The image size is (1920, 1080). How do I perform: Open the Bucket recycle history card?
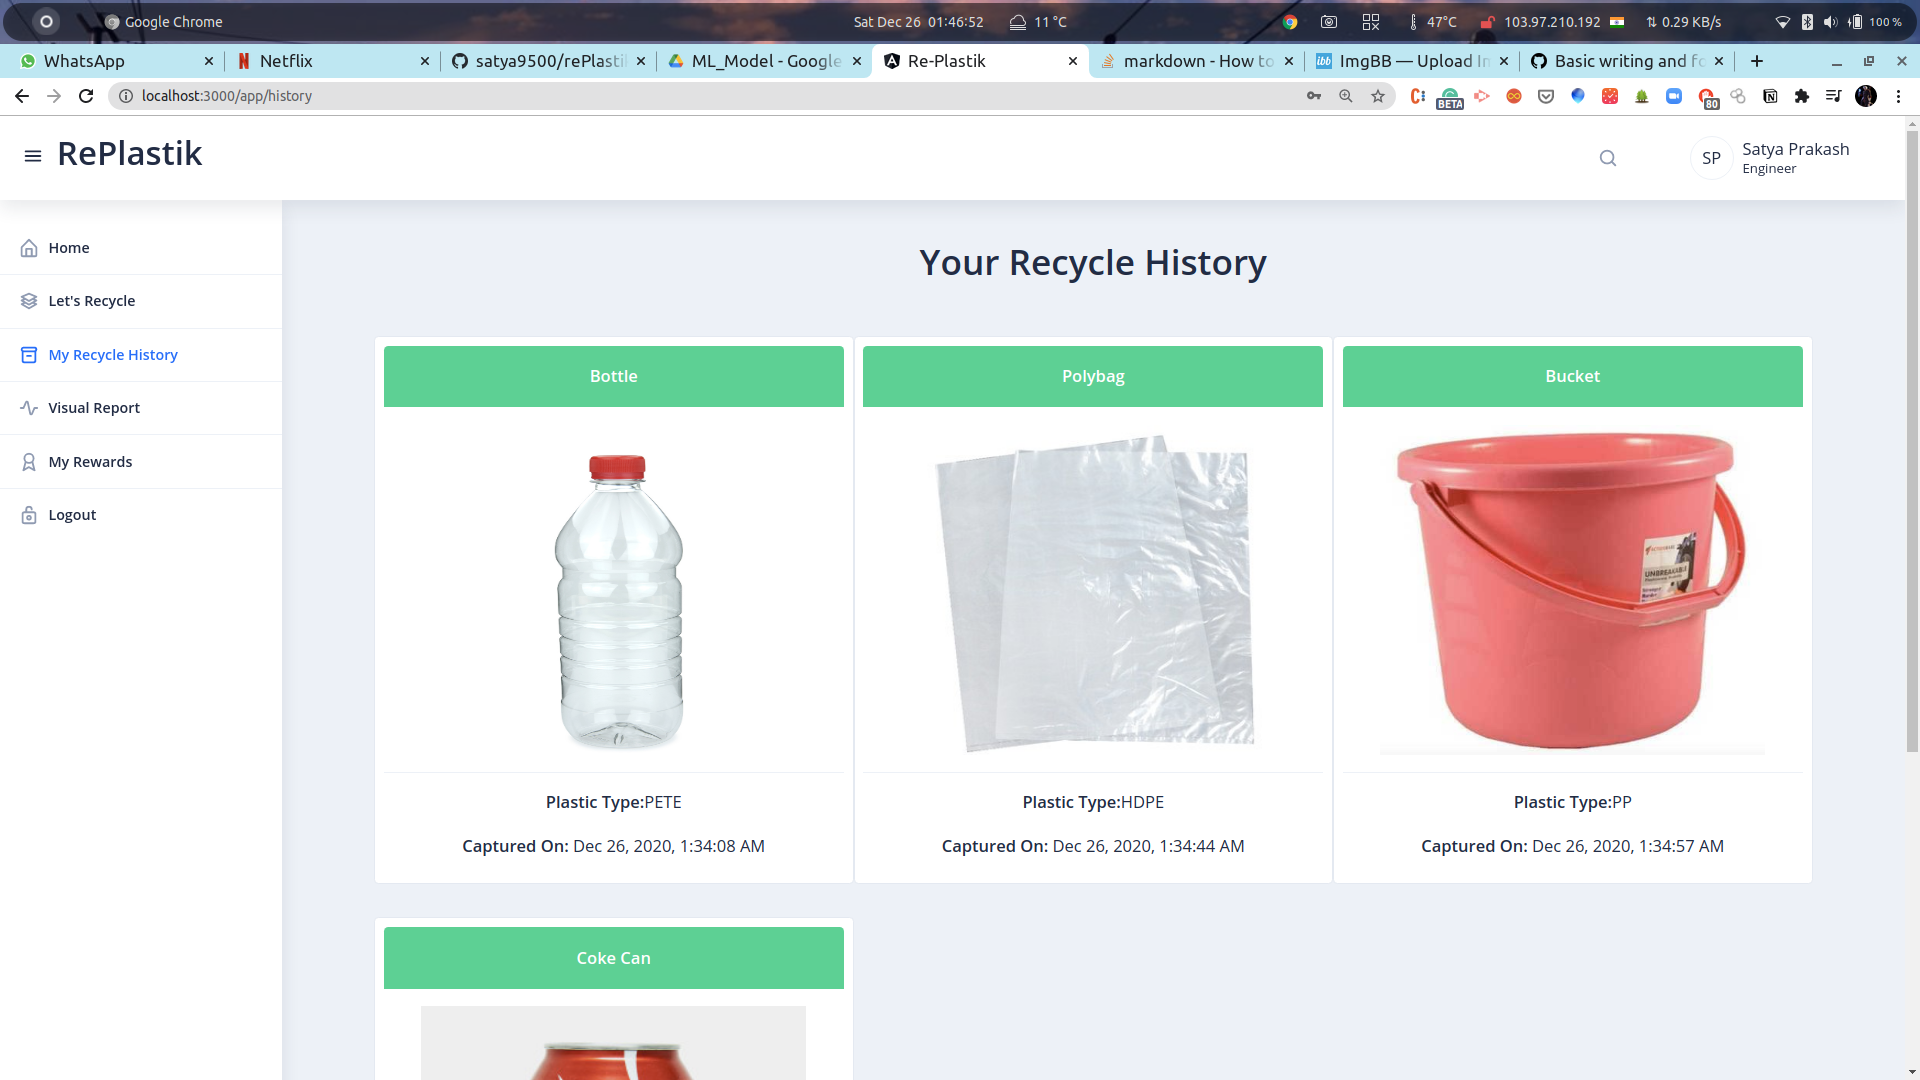coord(1573,613)
